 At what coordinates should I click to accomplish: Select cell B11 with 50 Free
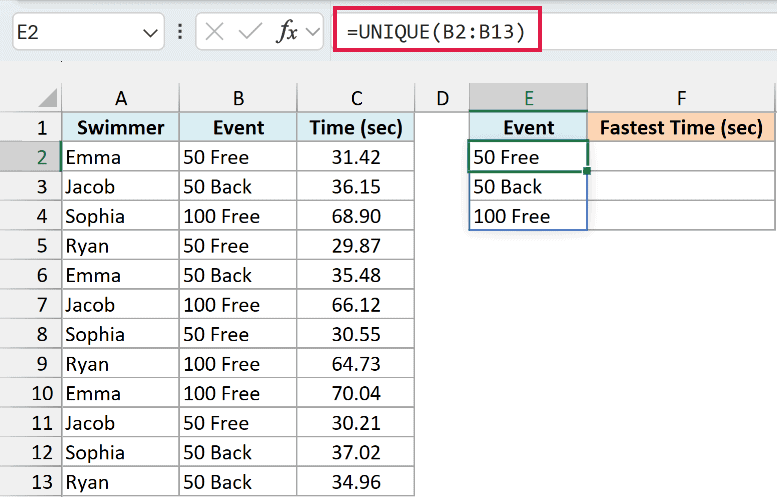click(238, 423)
